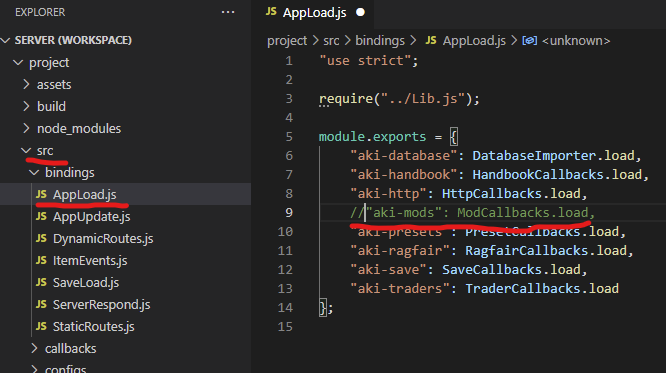Click DatabaseImporter.load on line 6
Viewport: 666px width, 373px height.
[x=553, y=155]
